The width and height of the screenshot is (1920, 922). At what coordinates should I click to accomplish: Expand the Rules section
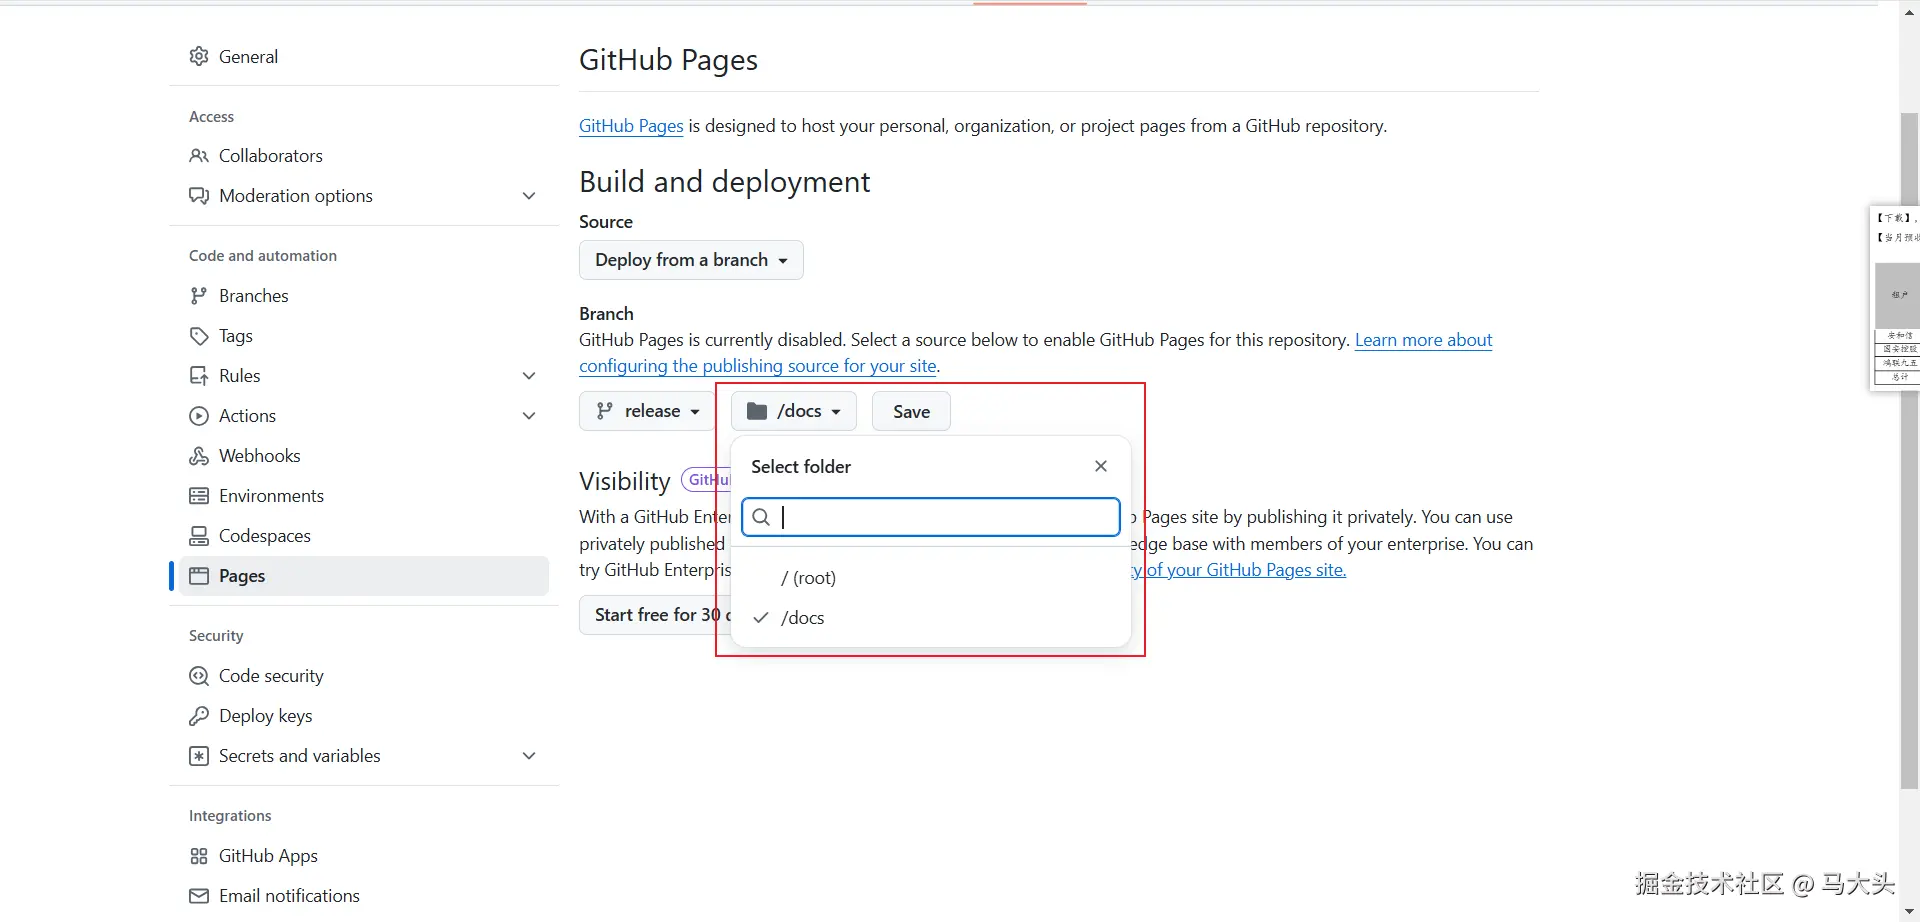[x=529, y=376]
